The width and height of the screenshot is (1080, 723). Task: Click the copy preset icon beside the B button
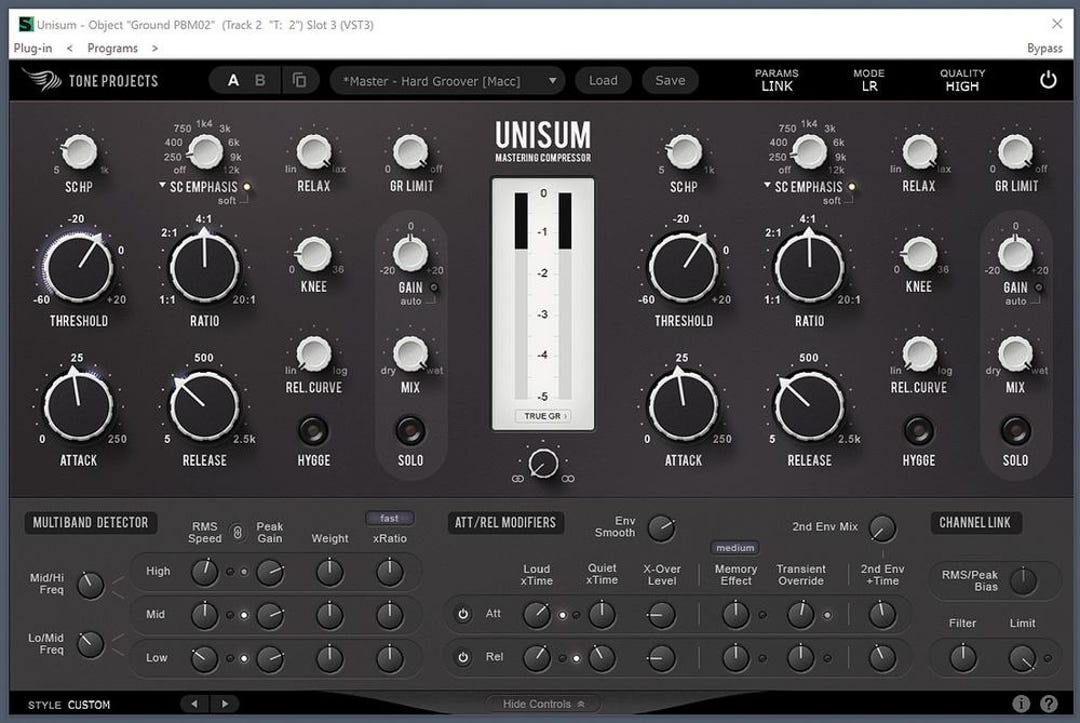pyautogui.click(x=300, y=80)
